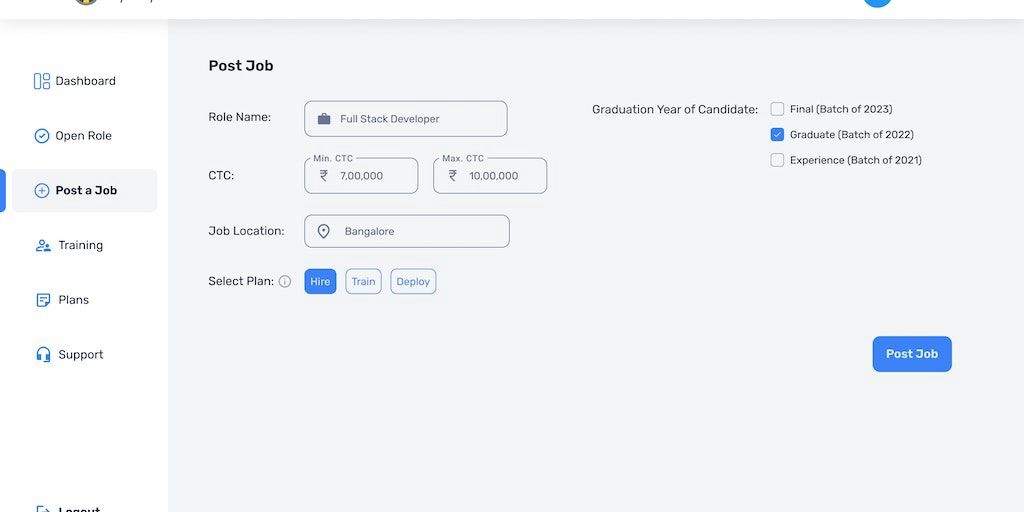
Task: Check the Final (Batch of 2023) checkbox
Action: click(x=777, y=109)
